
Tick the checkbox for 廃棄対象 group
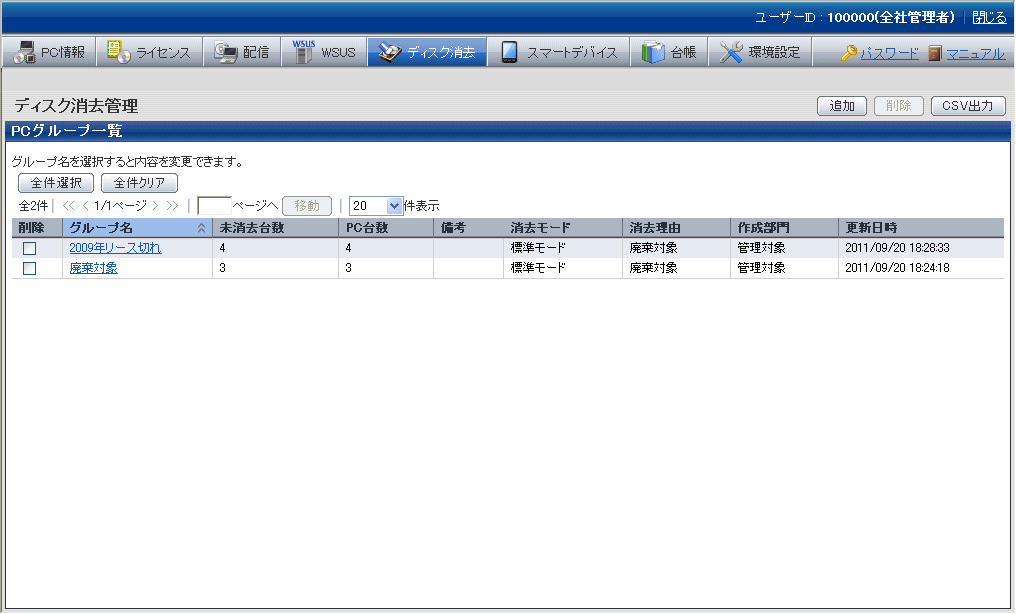pos(30,268)
